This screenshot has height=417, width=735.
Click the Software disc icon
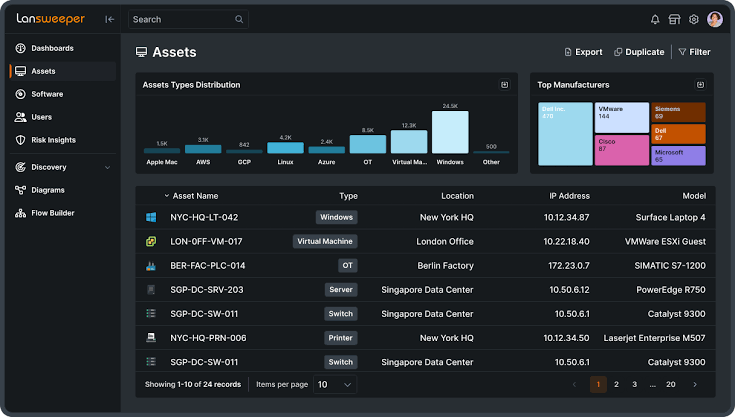pos(20,94)
